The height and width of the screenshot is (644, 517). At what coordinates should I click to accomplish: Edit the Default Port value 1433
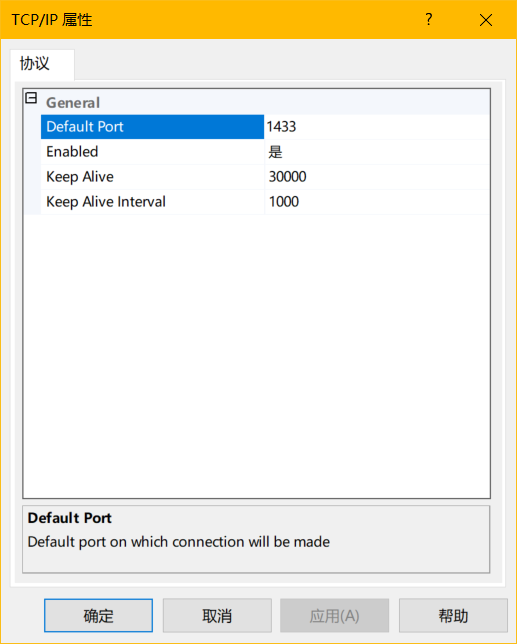[x=377, y=127]
